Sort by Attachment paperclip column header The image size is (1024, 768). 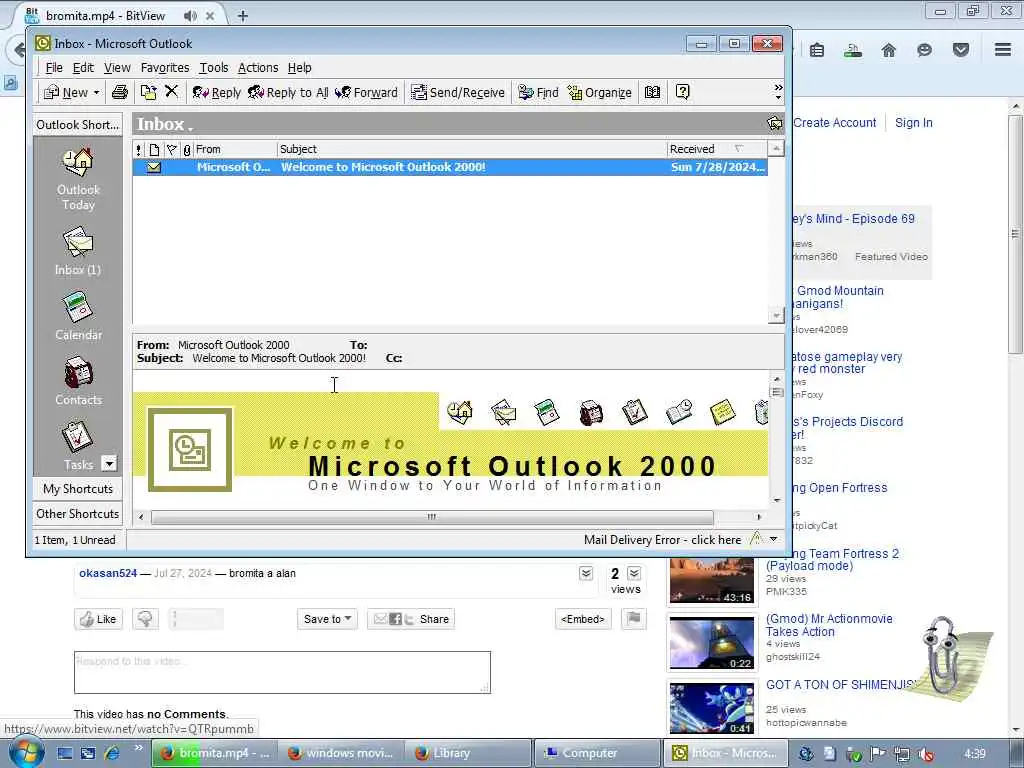pyautogui.click(x=187, y=150)
